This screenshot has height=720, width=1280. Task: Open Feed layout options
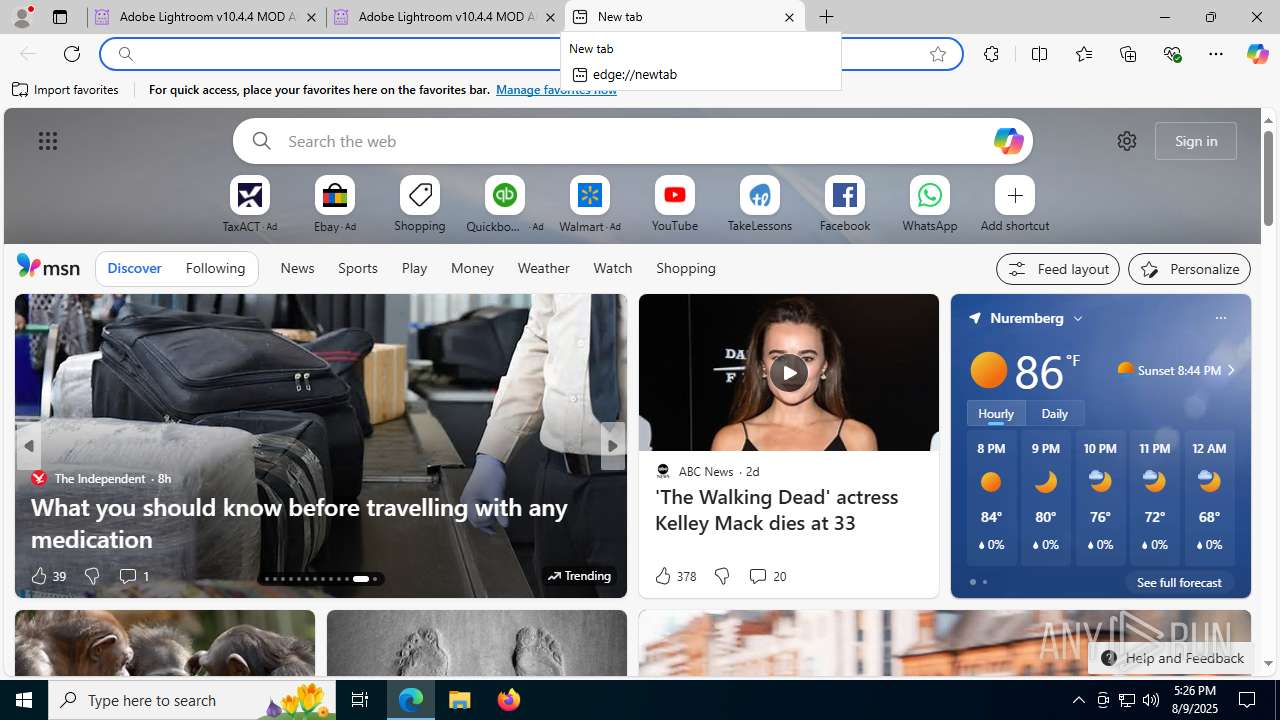[x=1058, y=269]
